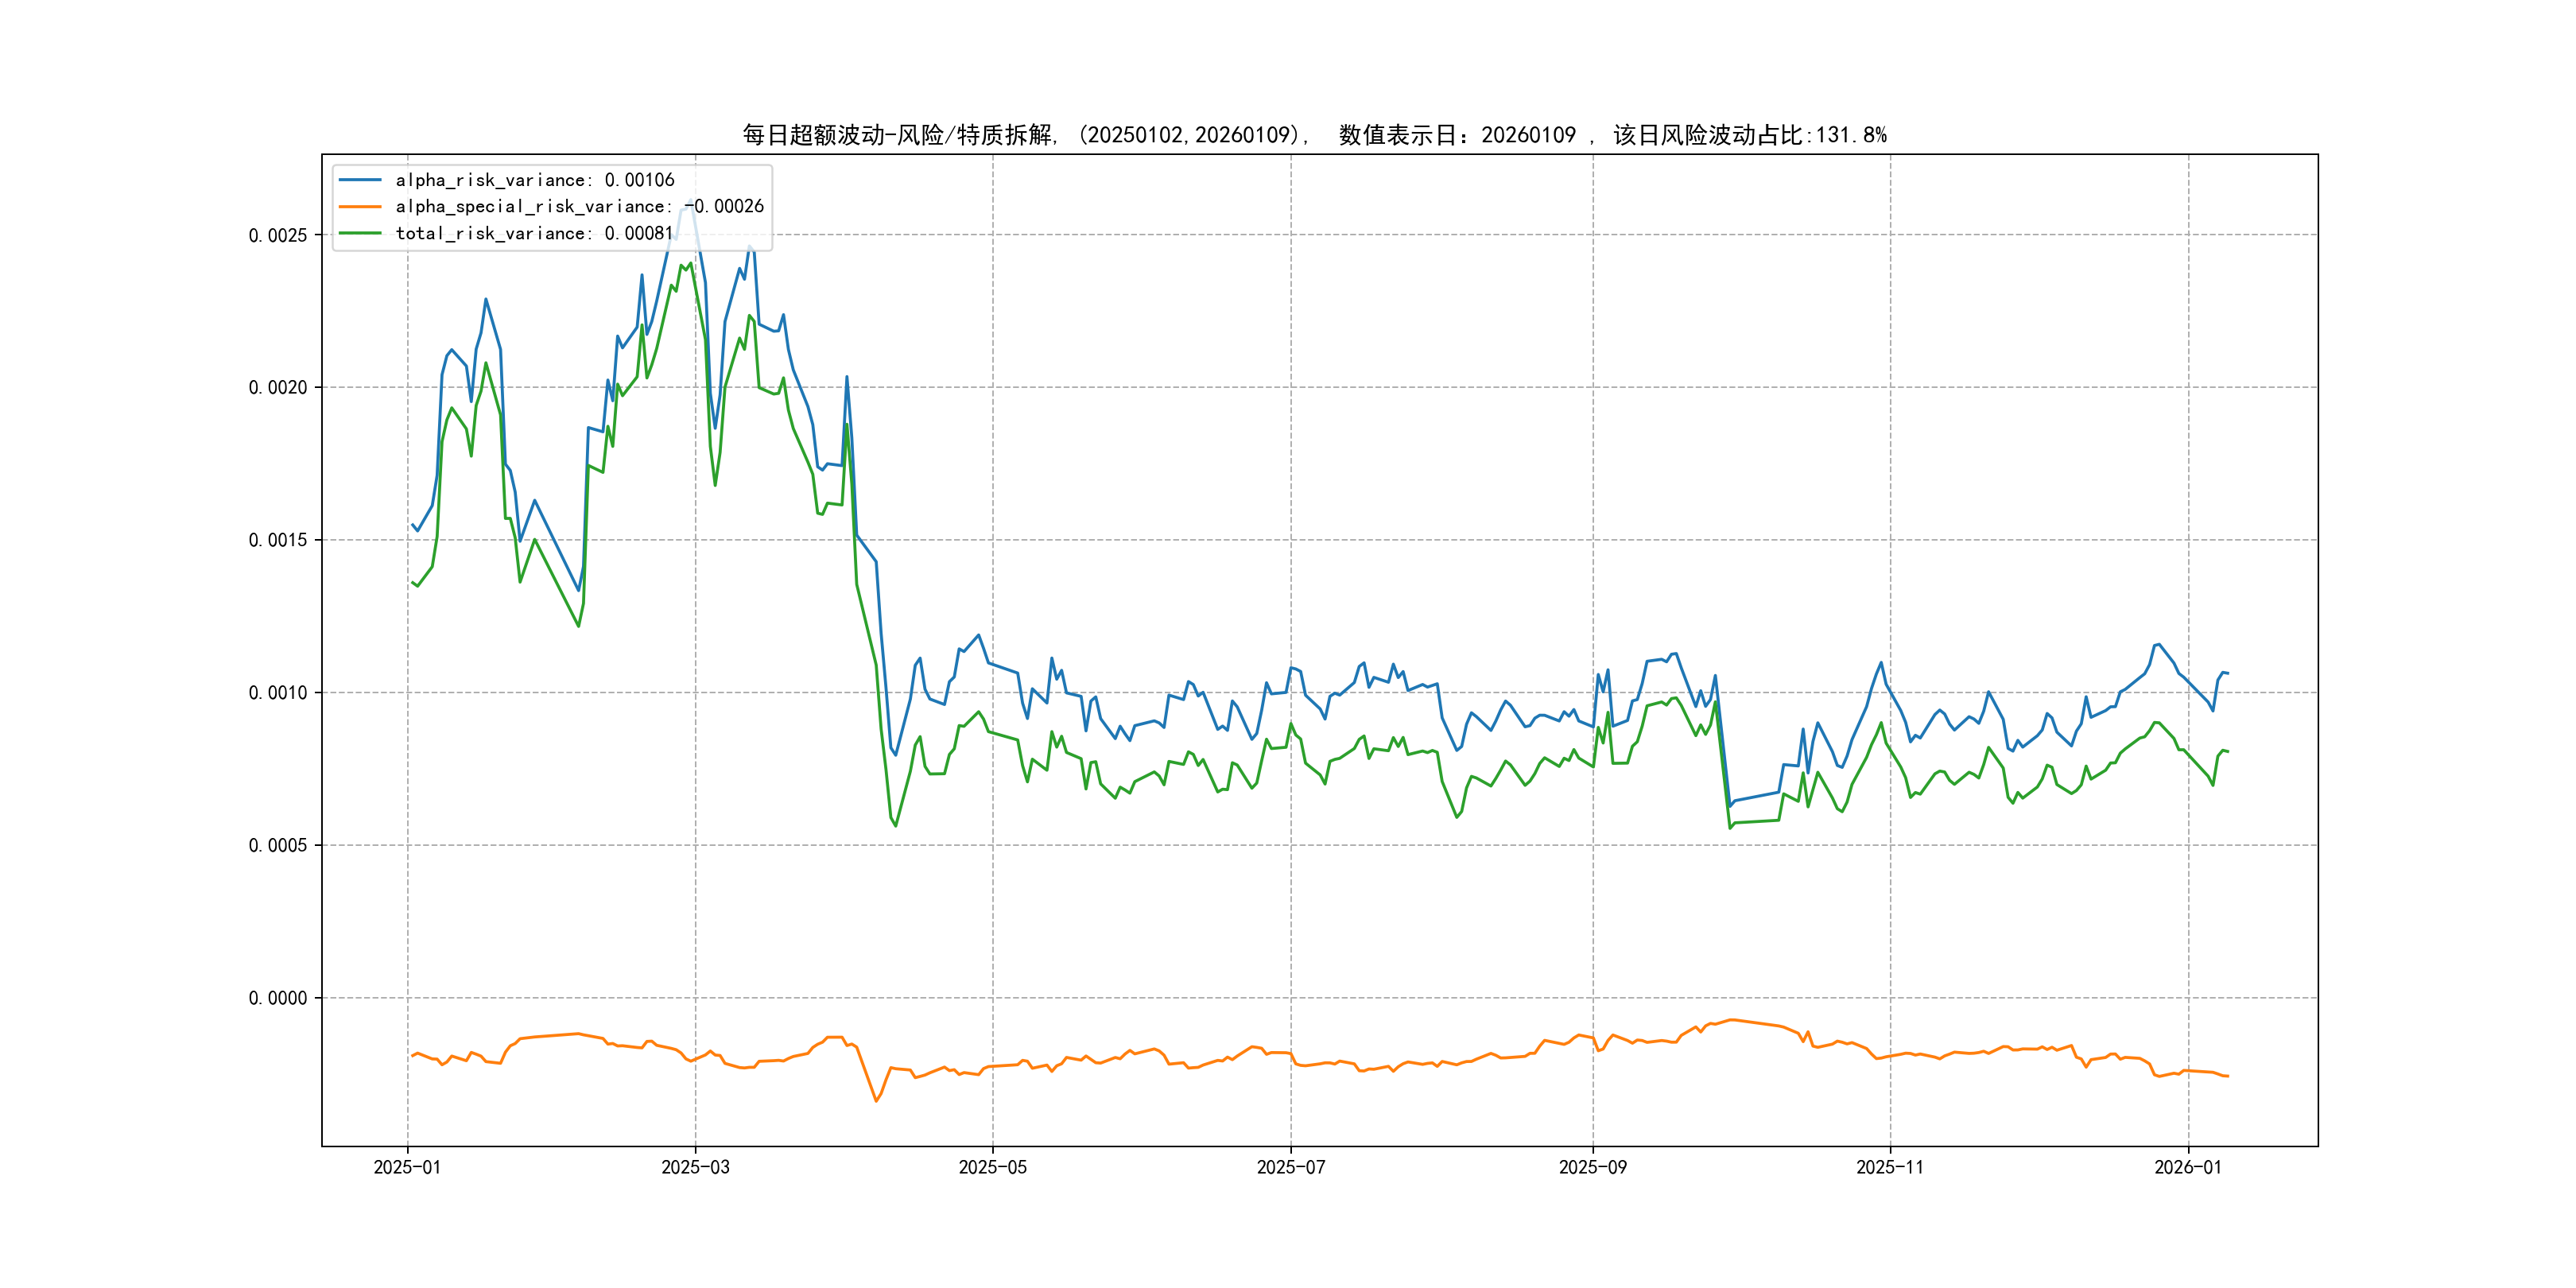2576x1288 pixels.
Task: Select the alpha_special_risk_variance legend label
Action: point(579,207)
